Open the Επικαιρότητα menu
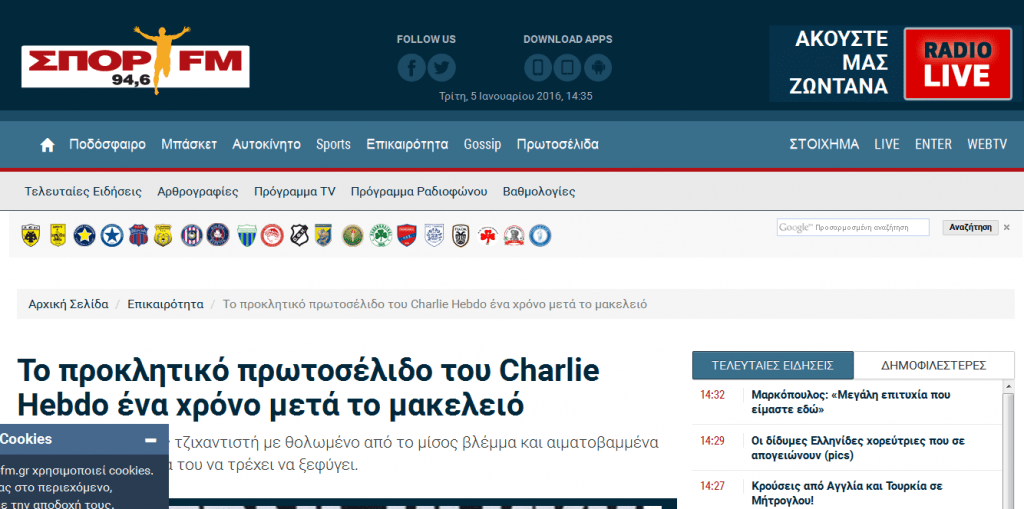The height and width of the screenshot is (509, 1024). 408,144
